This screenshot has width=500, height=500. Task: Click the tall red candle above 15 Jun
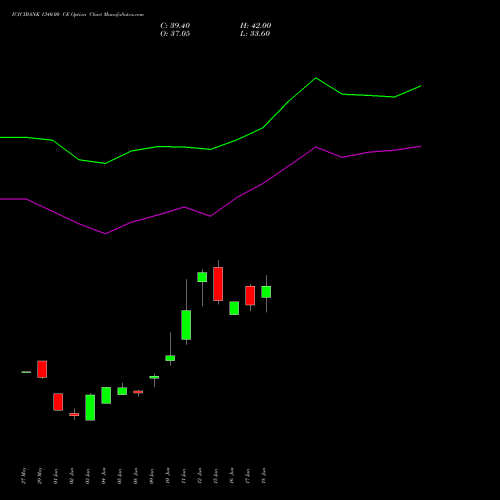218,284
